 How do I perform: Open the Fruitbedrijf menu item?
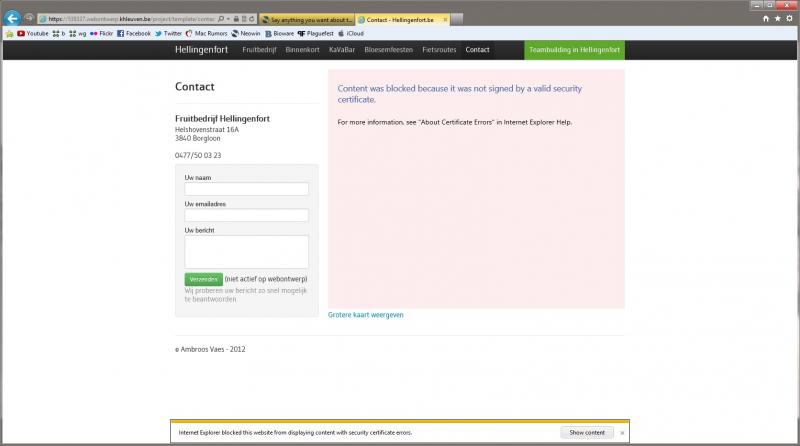click(259, 50)
